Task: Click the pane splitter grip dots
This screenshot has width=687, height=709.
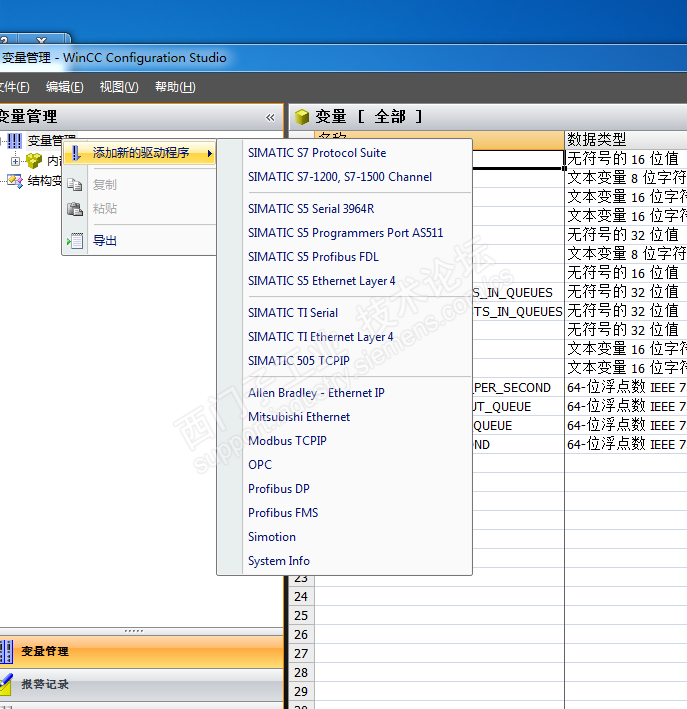Action: 134,631
